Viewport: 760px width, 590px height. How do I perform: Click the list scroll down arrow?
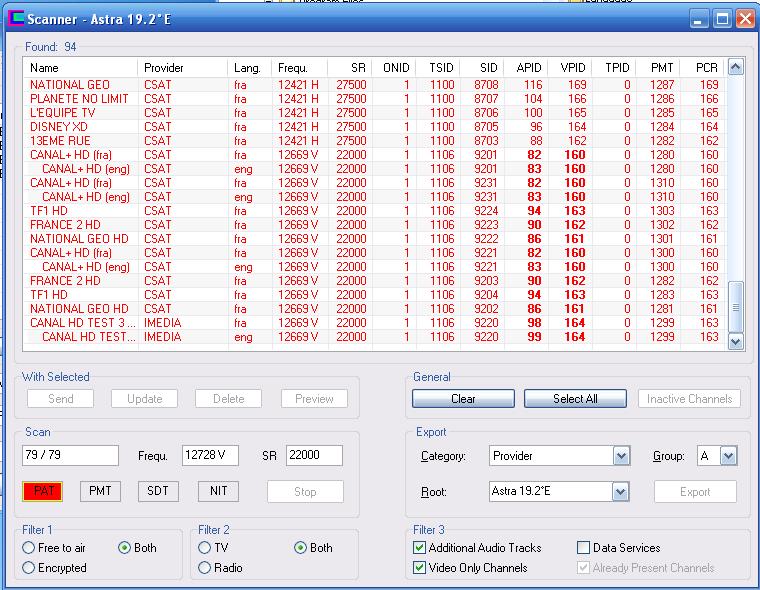click(735, 342)
